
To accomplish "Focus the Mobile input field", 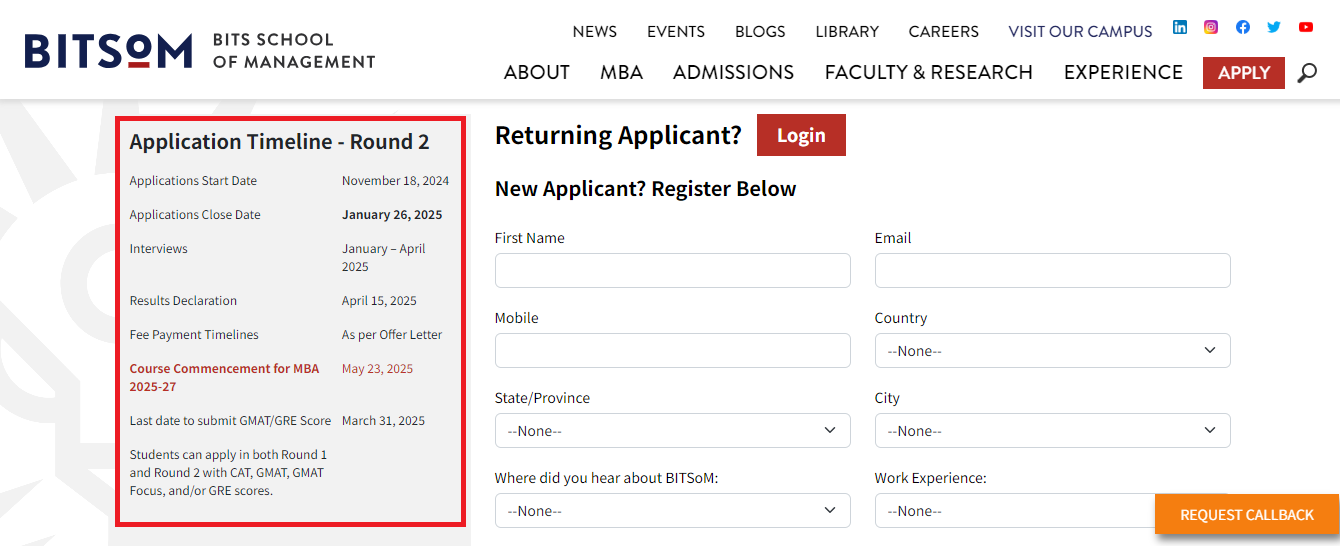I will 673,351.
